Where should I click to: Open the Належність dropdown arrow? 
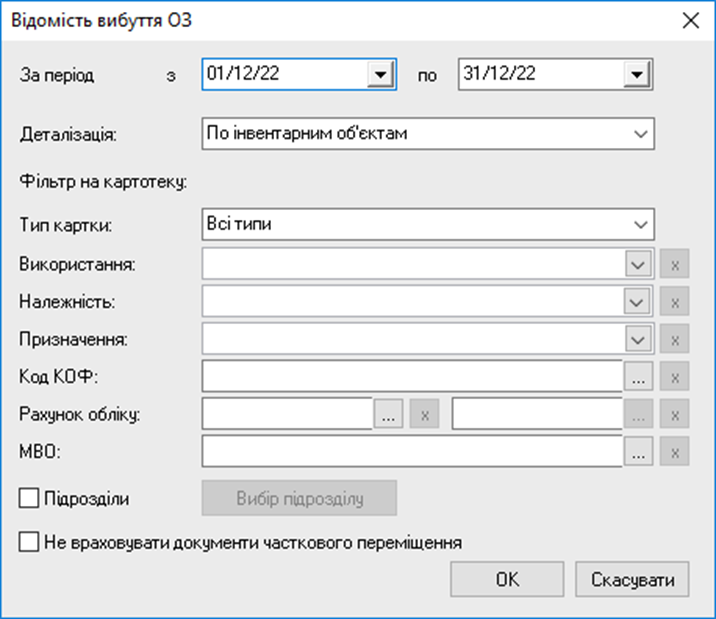pos(637,302)
